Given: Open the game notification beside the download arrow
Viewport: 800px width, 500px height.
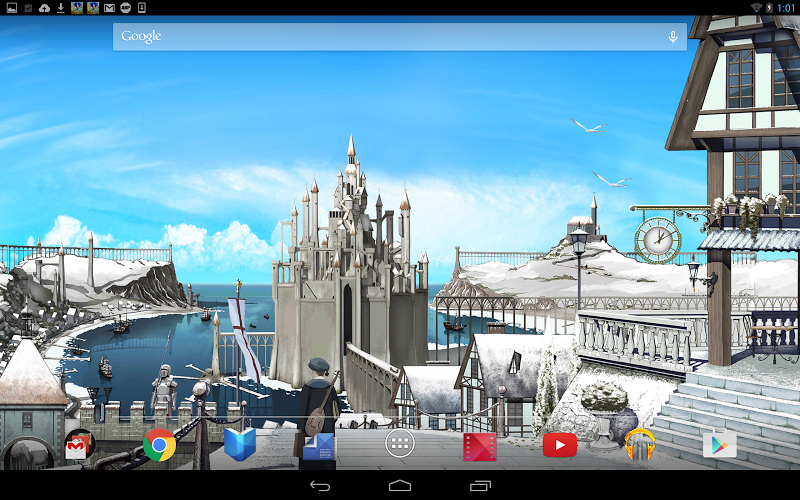Looking at the screenshot, I should 77,8.
